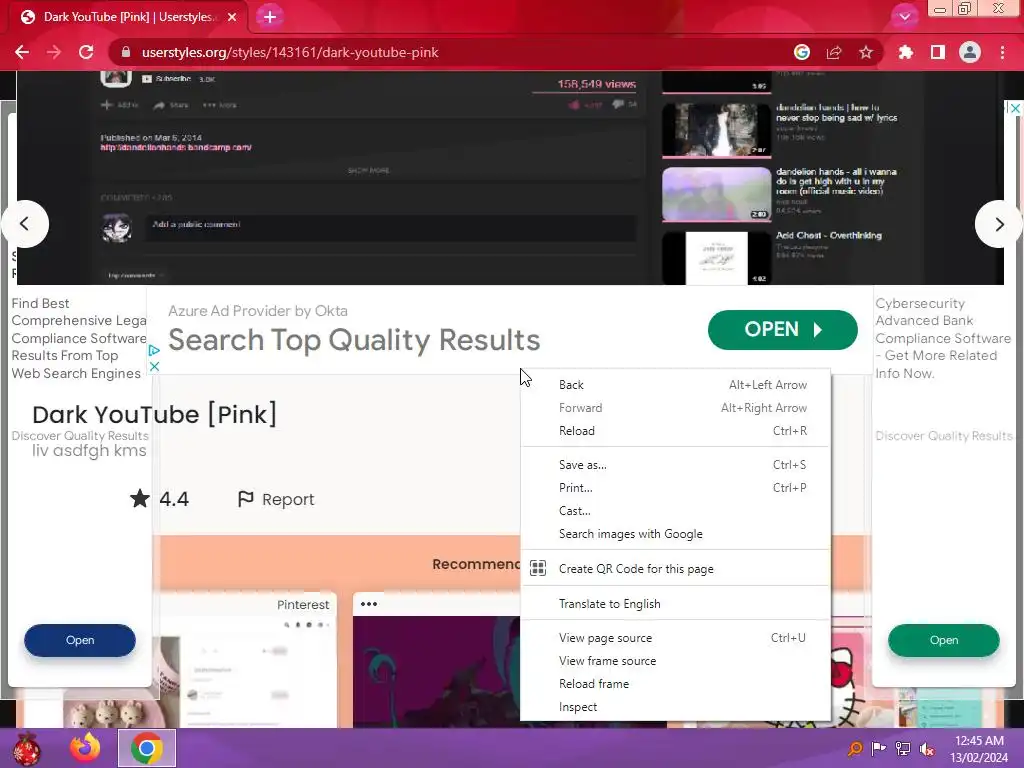Screen dimensions: 1024x768
Task: Share this page via share icon
Action: pos(834,52)
